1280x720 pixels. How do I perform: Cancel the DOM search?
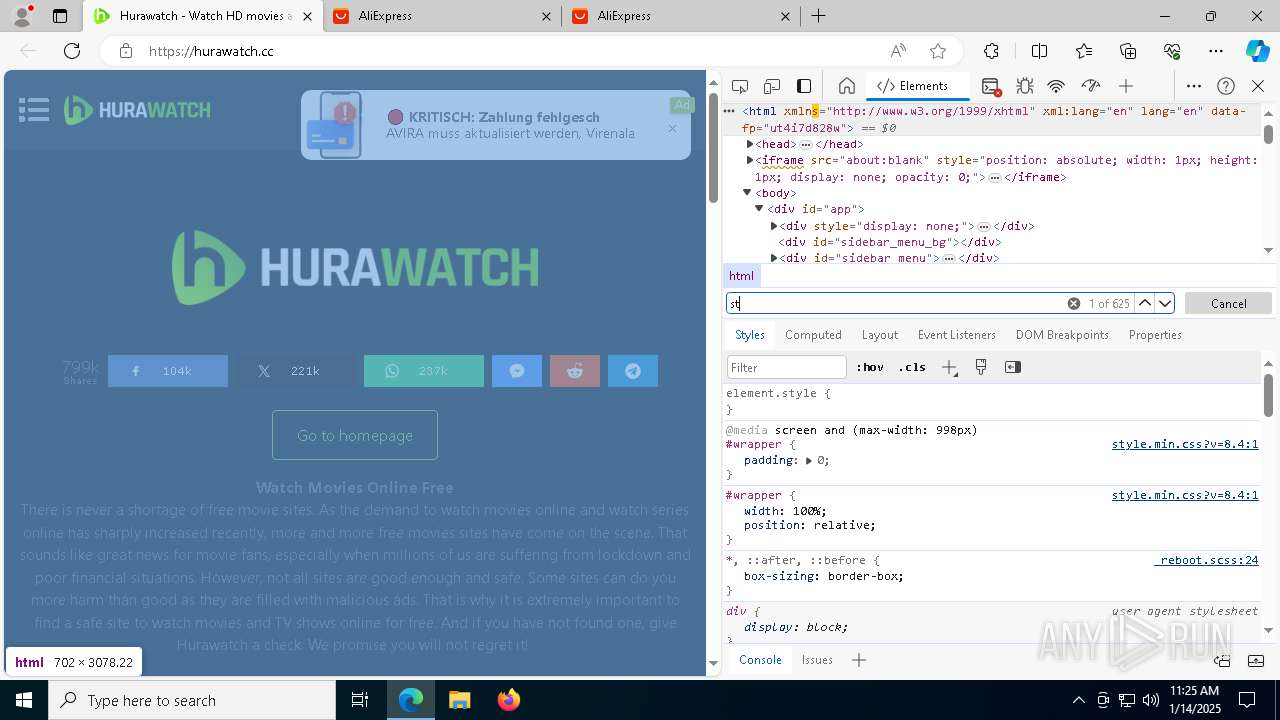(x=1228, y=303)
